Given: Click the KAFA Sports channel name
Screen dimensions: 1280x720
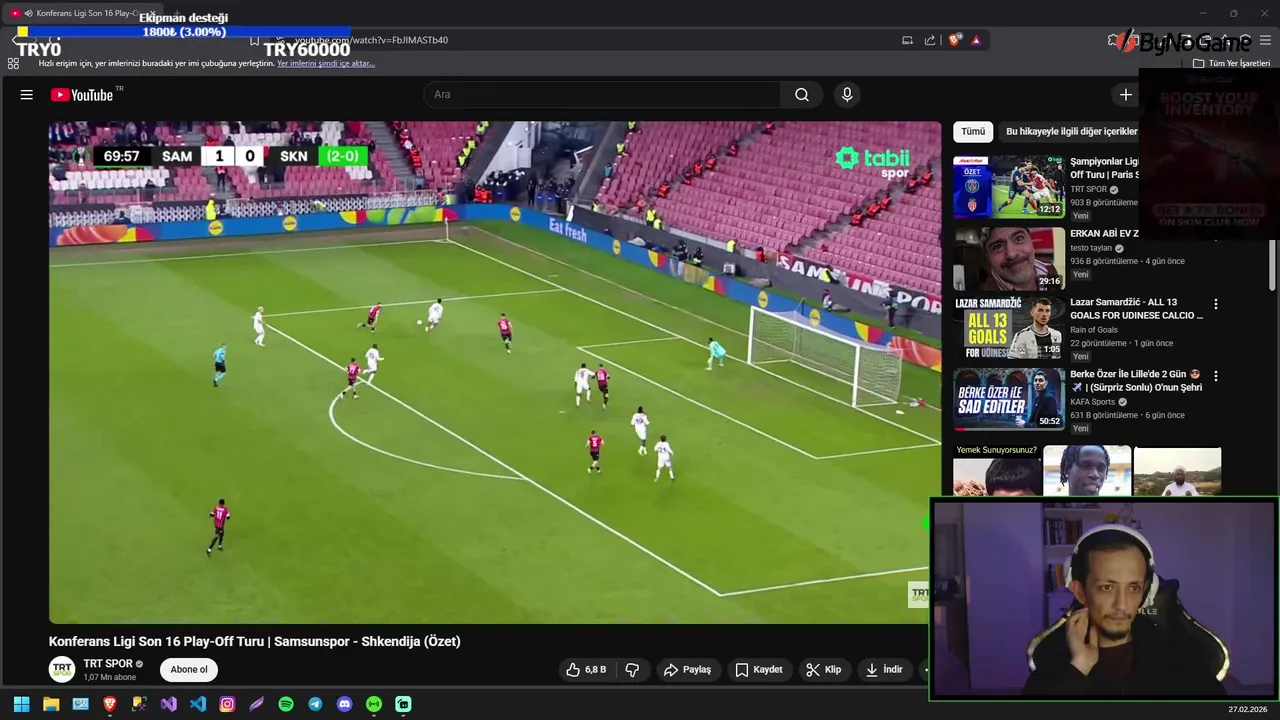Looking at the screenshot, I should click(x=1092, y=402).
